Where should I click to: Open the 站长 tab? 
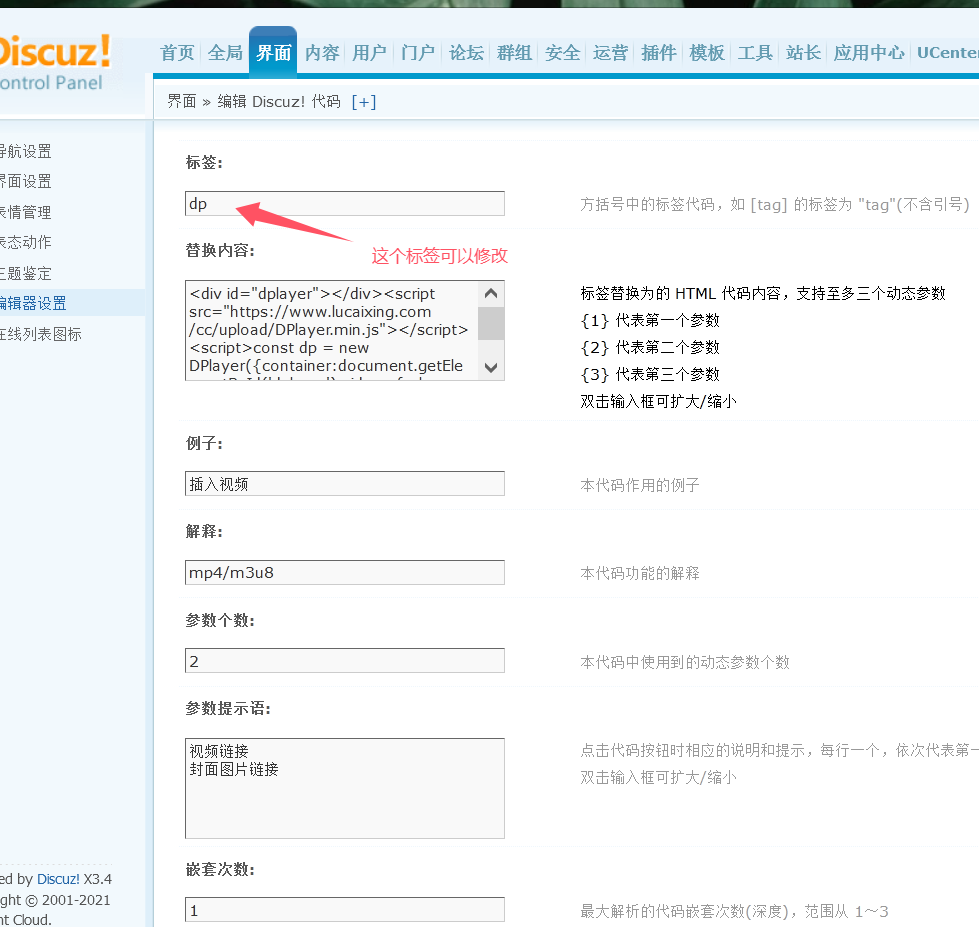[x=803, y=53]
